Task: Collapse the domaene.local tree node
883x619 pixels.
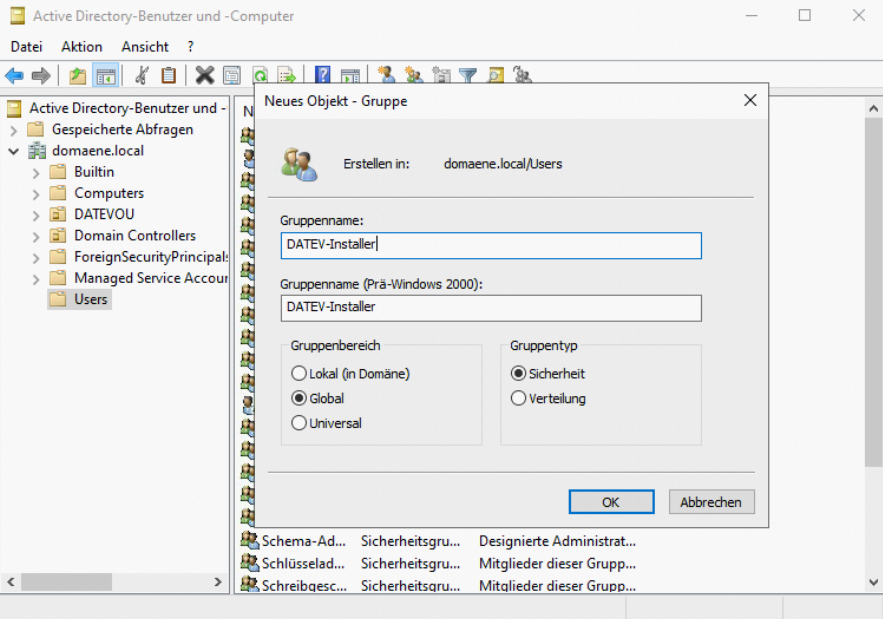Action: [x=13, y=151]
